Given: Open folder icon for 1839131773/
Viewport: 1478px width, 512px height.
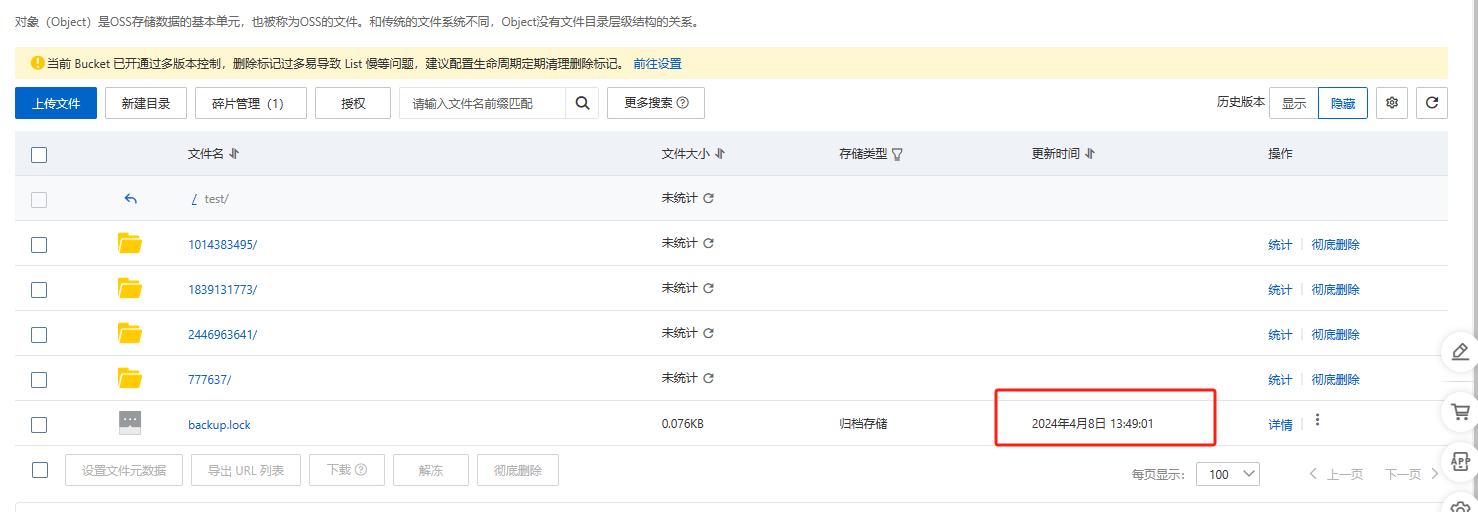Looking at the screenshot, I should point(130,288).
